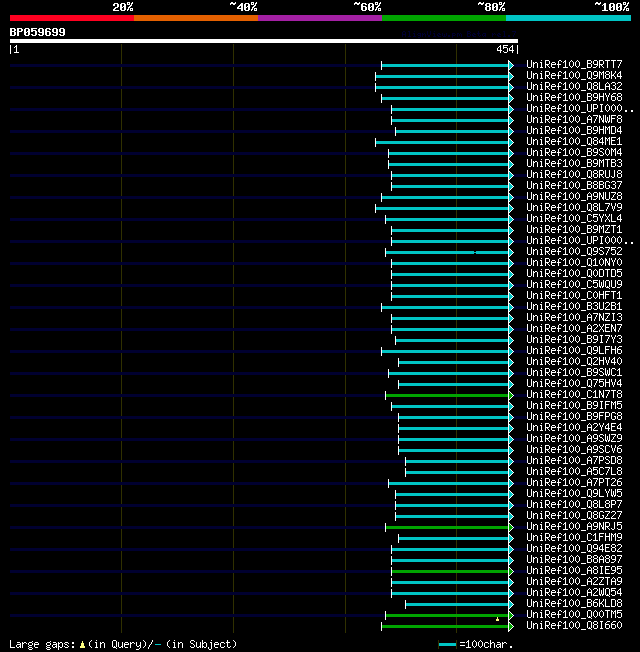Select the UniRef100_B9FPG8 label
Screen dimensions: 640x652
[x=574, y=417]
